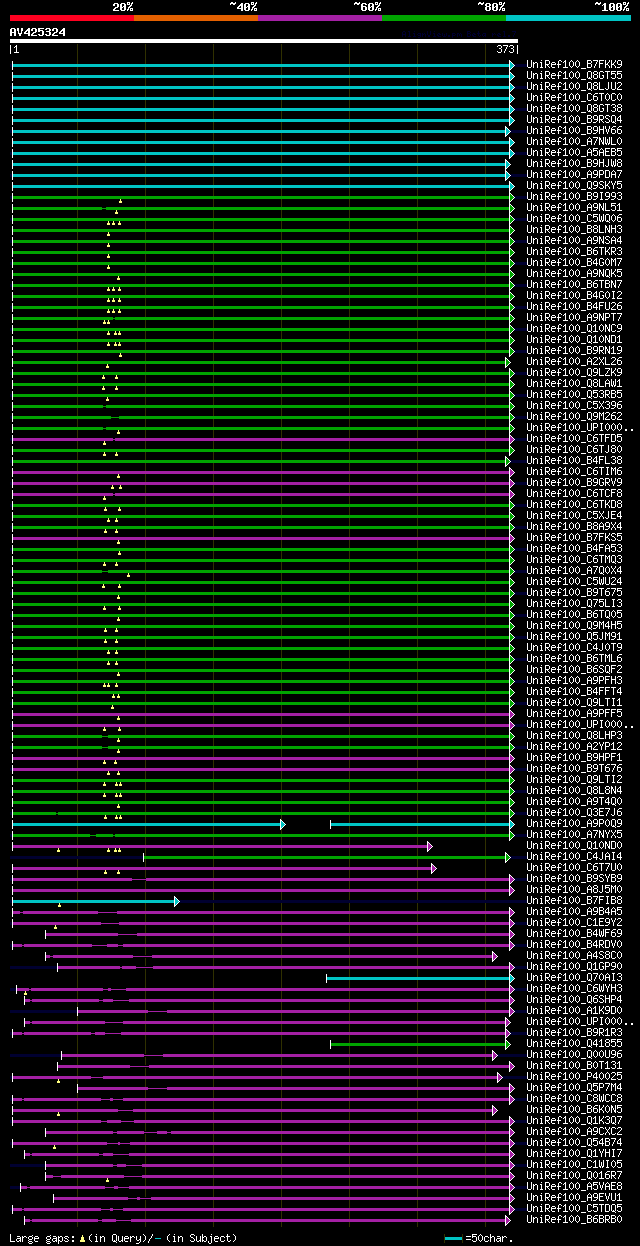Select the UniRef100_B6TBN7 label
Viewport: 640px width, 1246px height.
[574, 285]
